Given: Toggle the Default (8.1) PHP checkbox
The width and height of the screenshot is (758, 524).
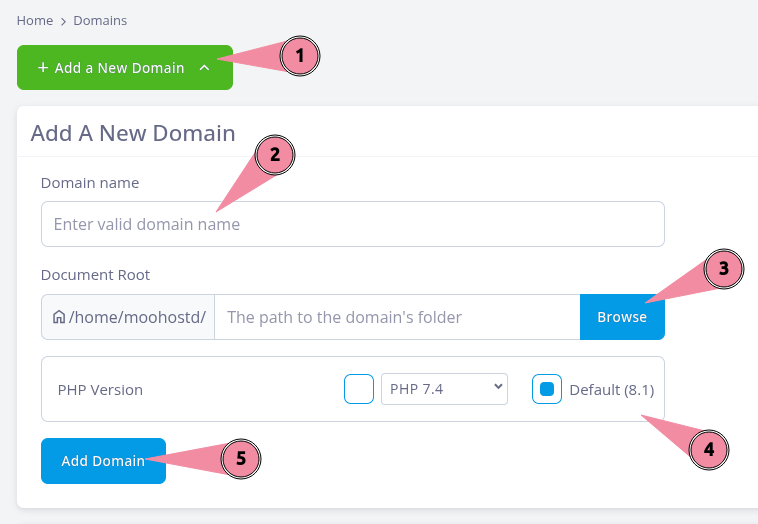Looking at the screenshot, I should [547, 389].
